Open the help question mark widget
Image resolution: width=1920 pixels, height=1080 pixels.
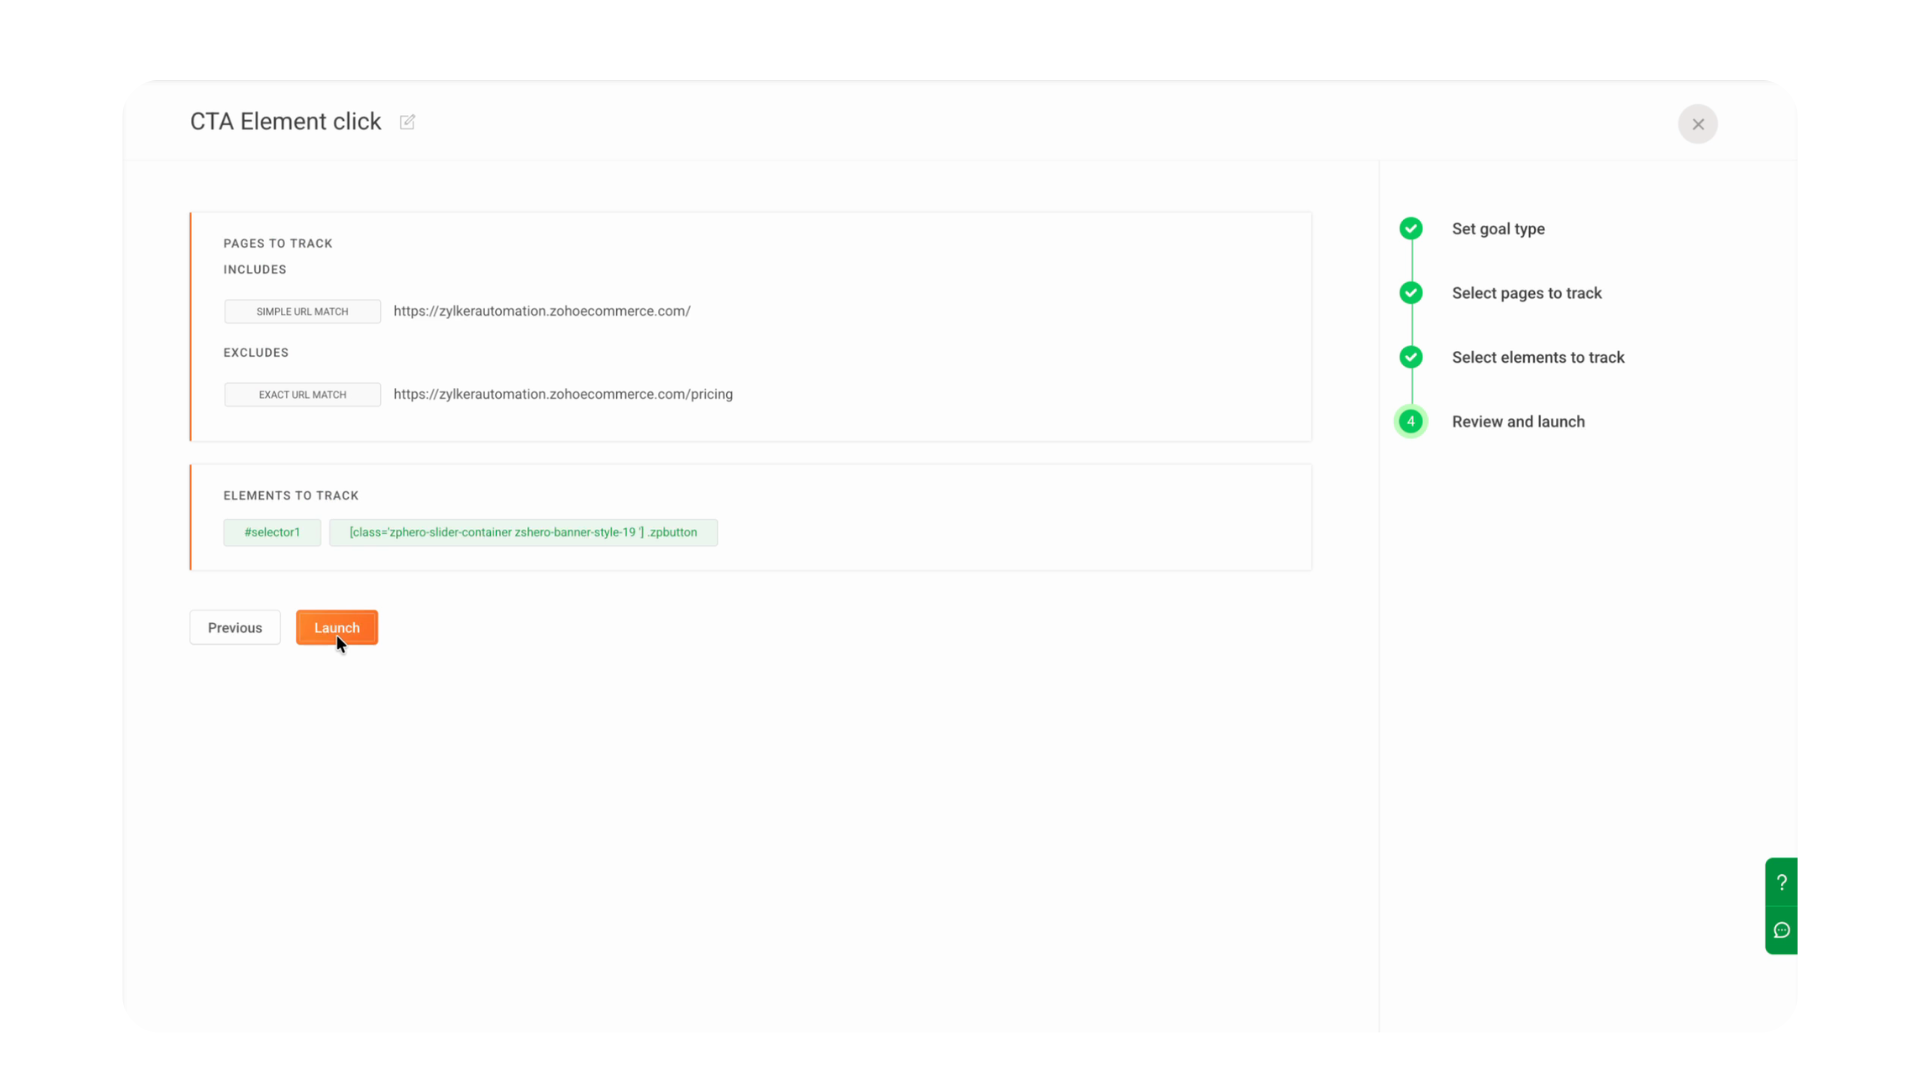click(1781, 882)
